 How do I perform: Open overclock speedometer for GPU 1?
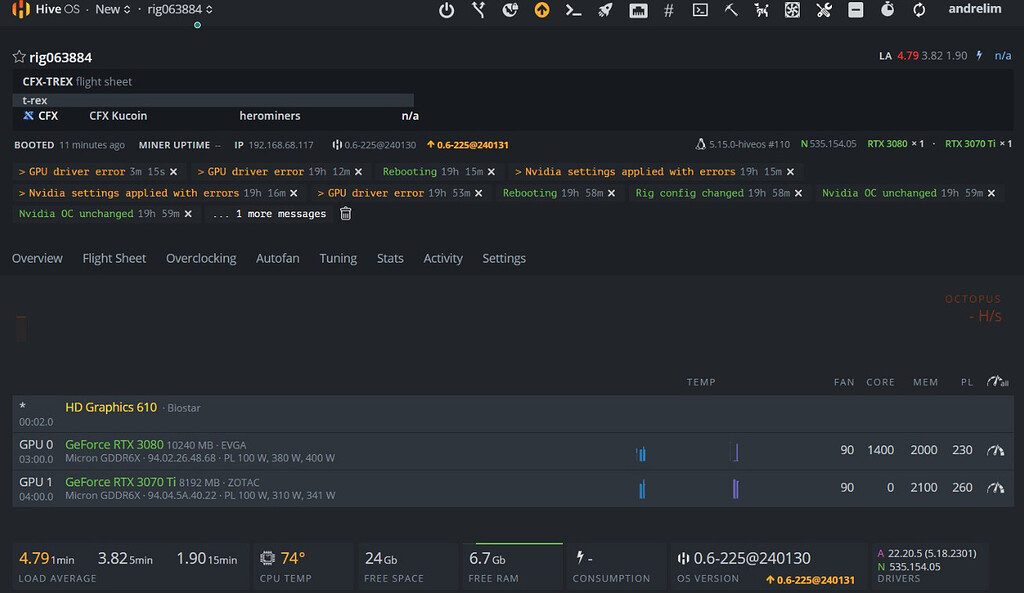[x=995, y=487]
